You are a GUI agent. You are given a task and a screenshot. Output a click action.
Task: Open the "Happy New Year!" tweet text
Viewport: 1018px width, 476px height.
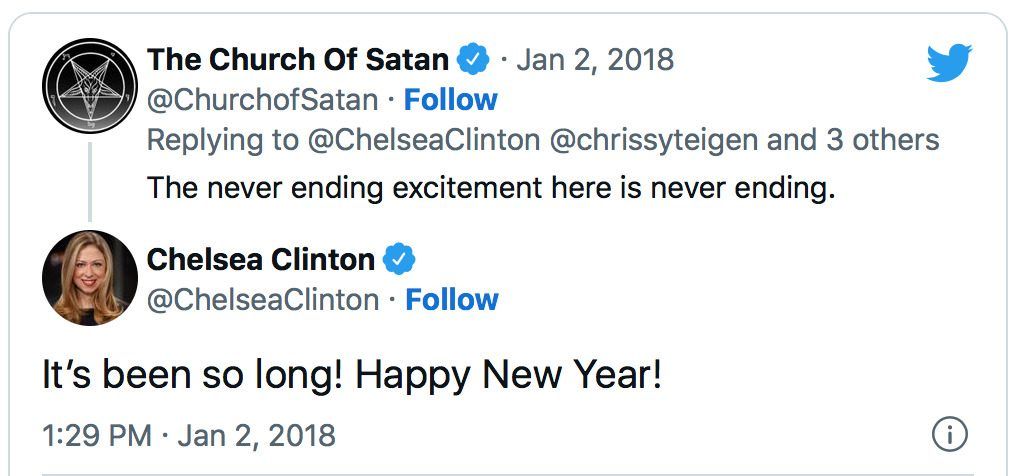[x=351, y=377]
